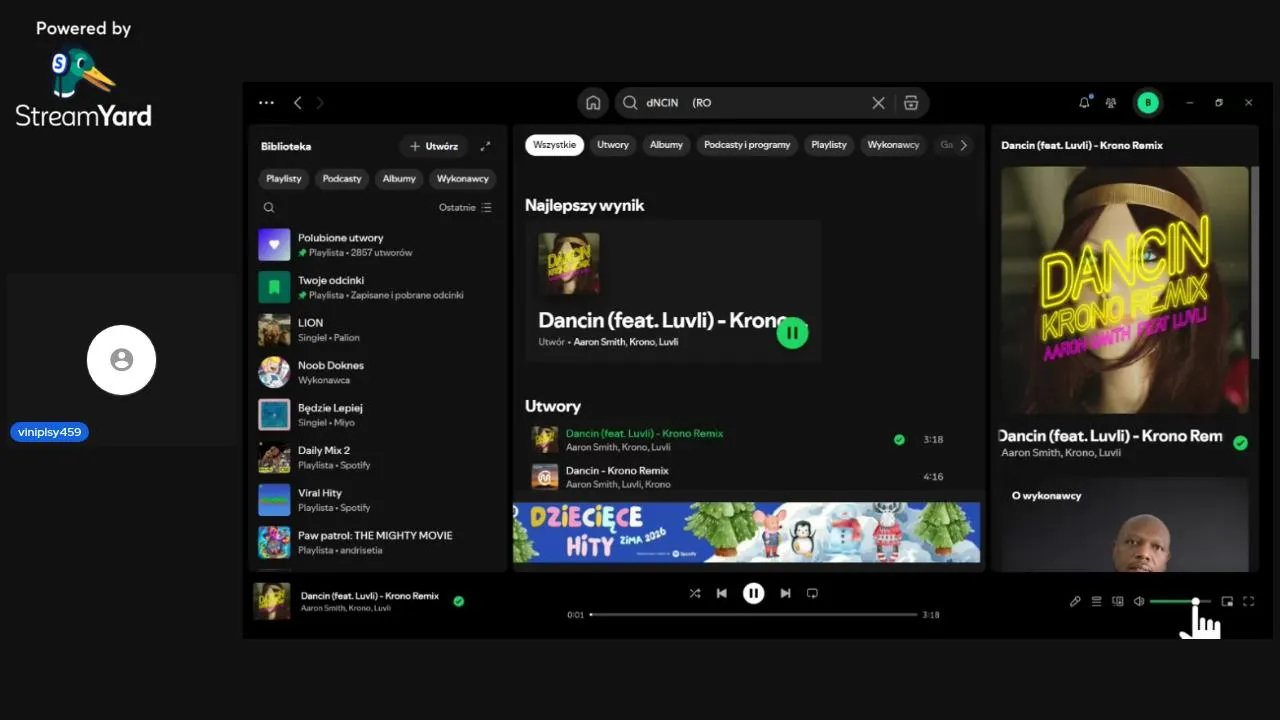1280x720 pixels.
Task: Open the green profile avatar B
Action: 1147,102
